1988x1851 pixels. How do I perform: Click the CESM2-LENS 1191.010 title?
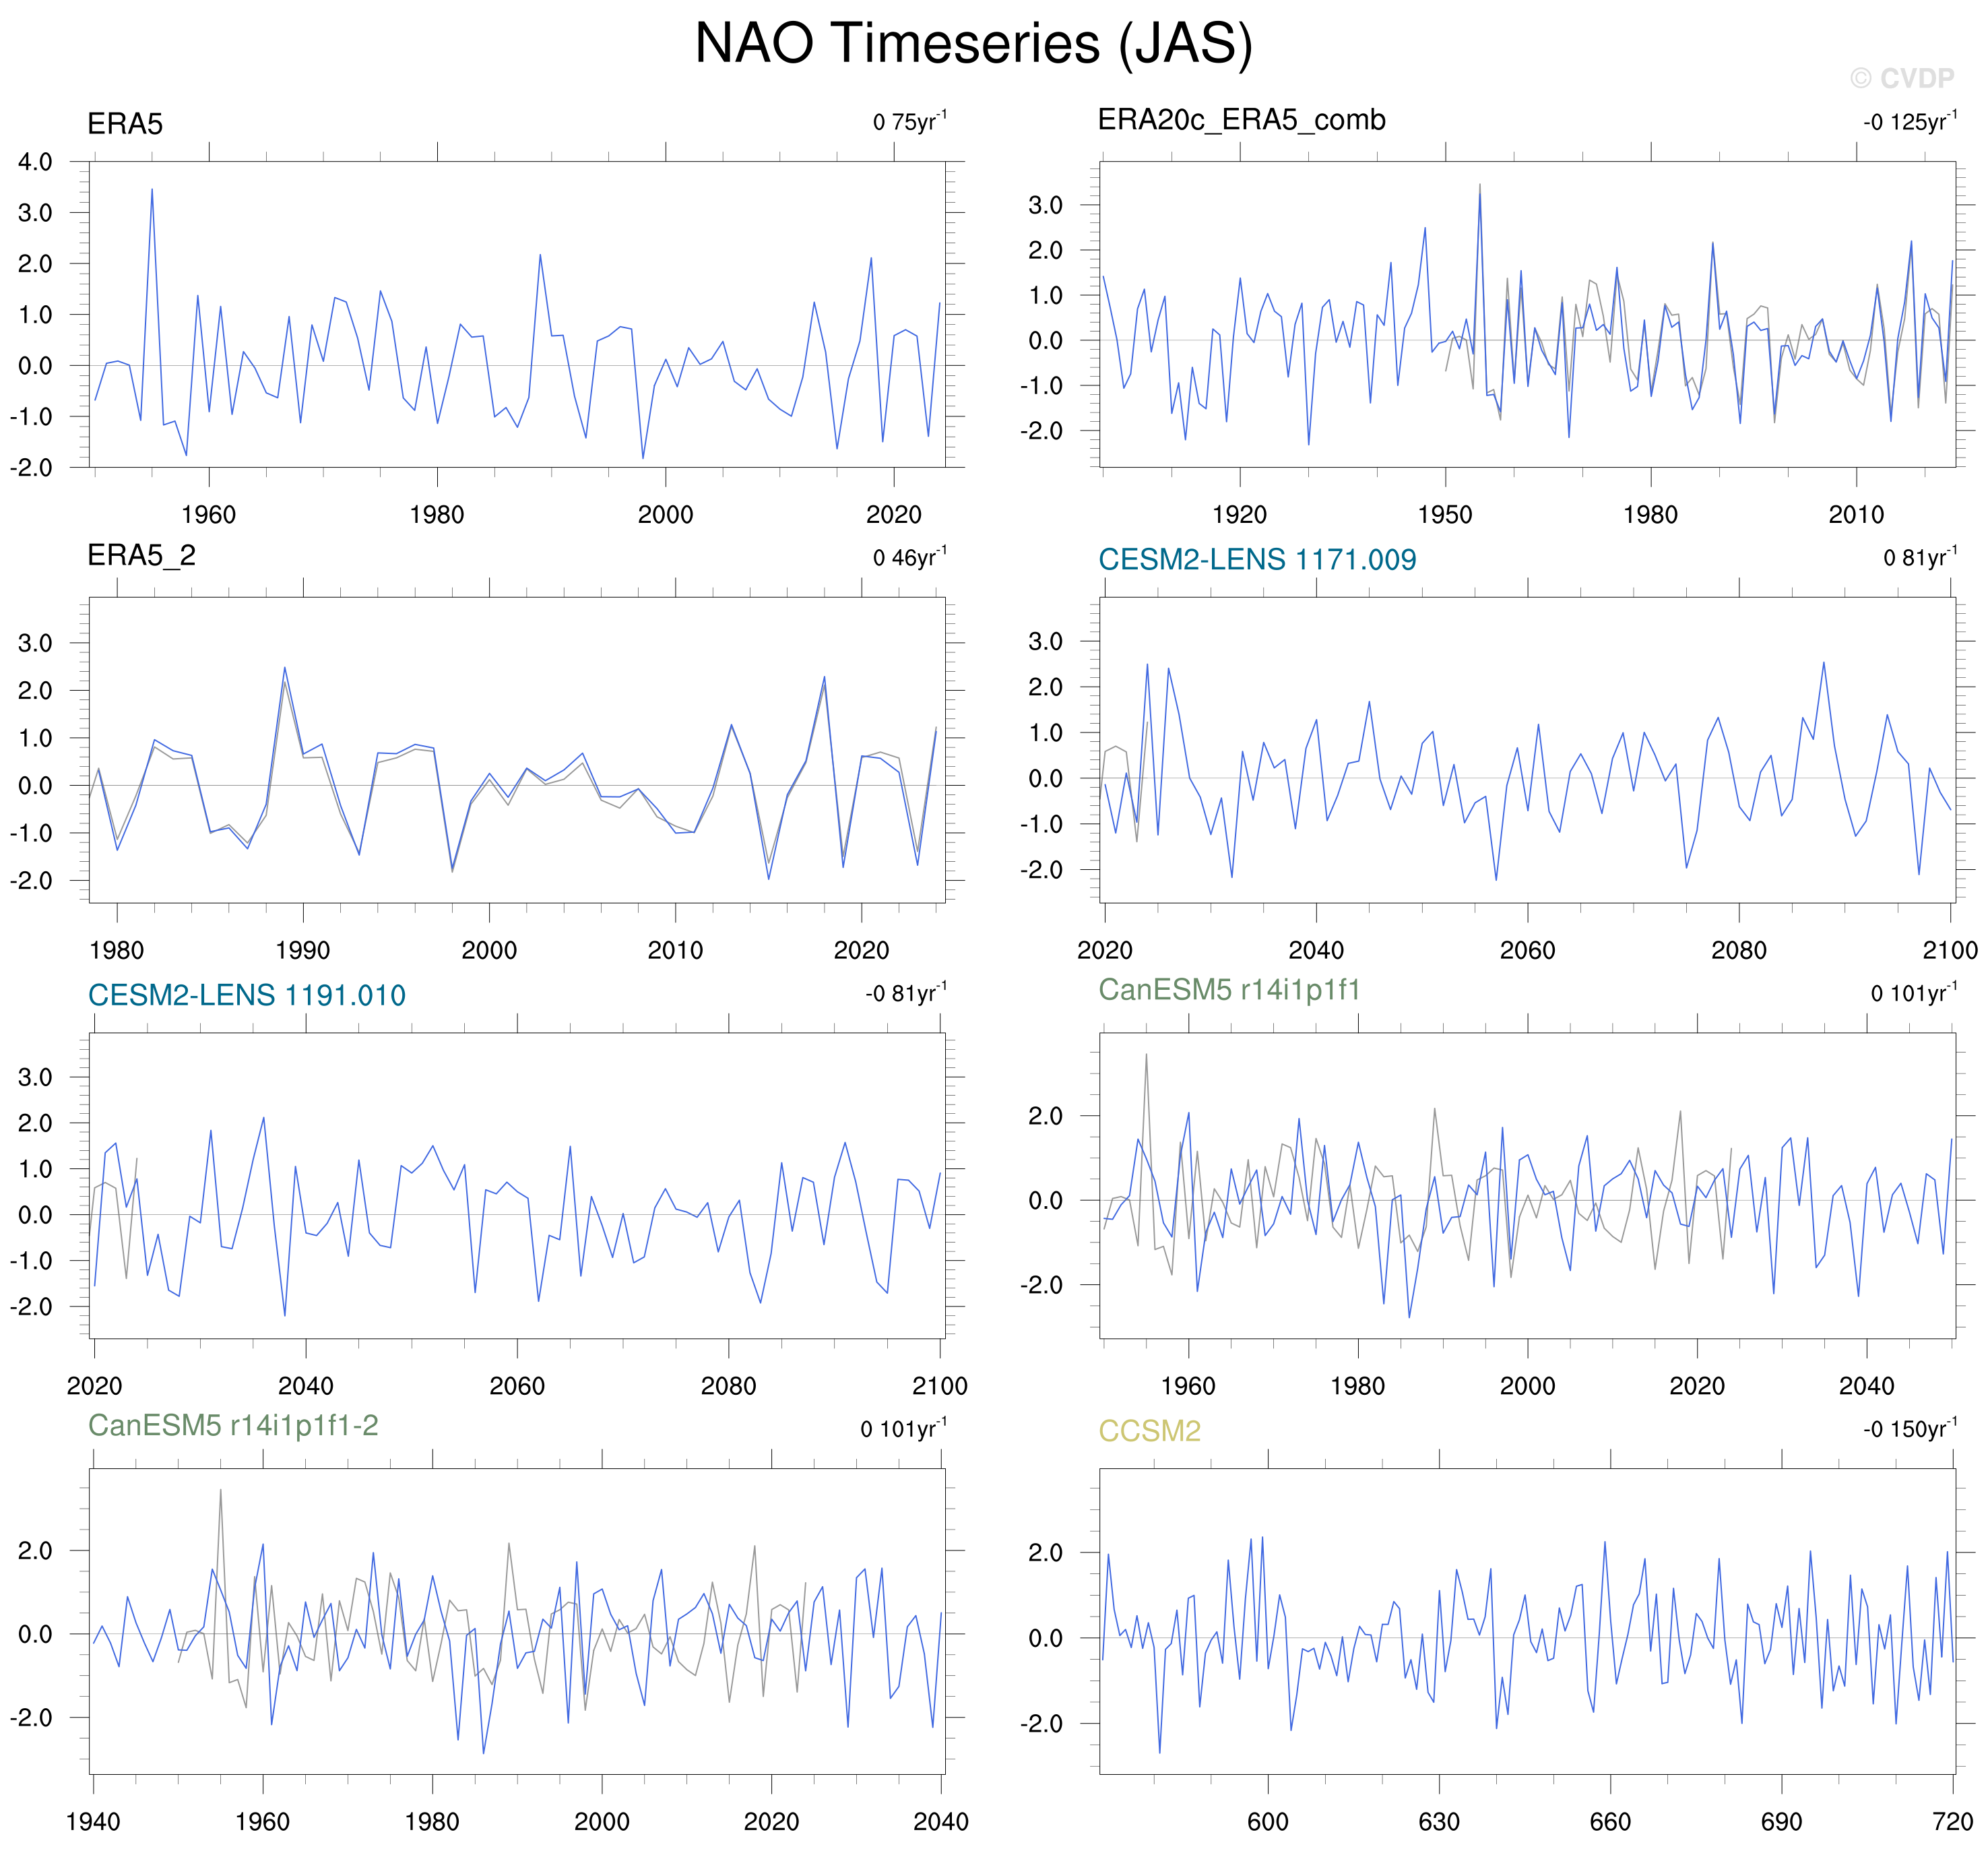click(x=247, y=995)
